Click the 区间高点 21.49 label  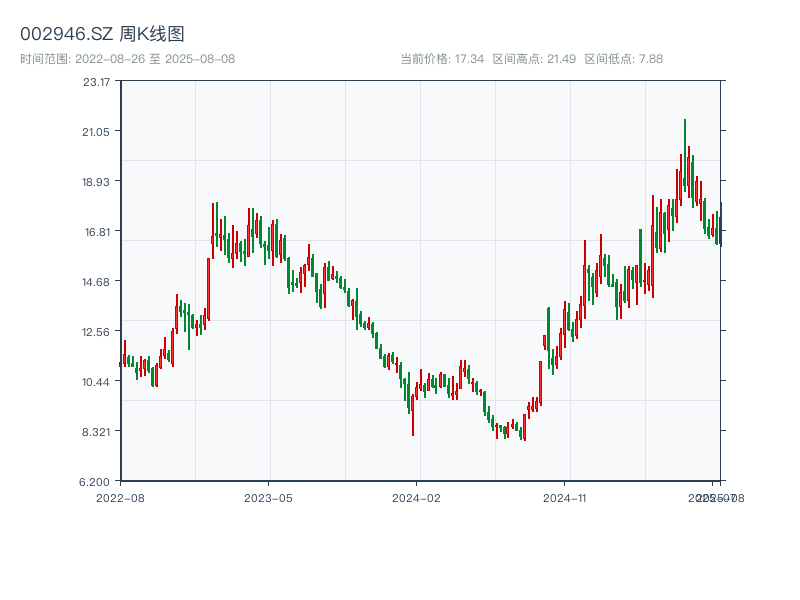(x=534, y=59)
